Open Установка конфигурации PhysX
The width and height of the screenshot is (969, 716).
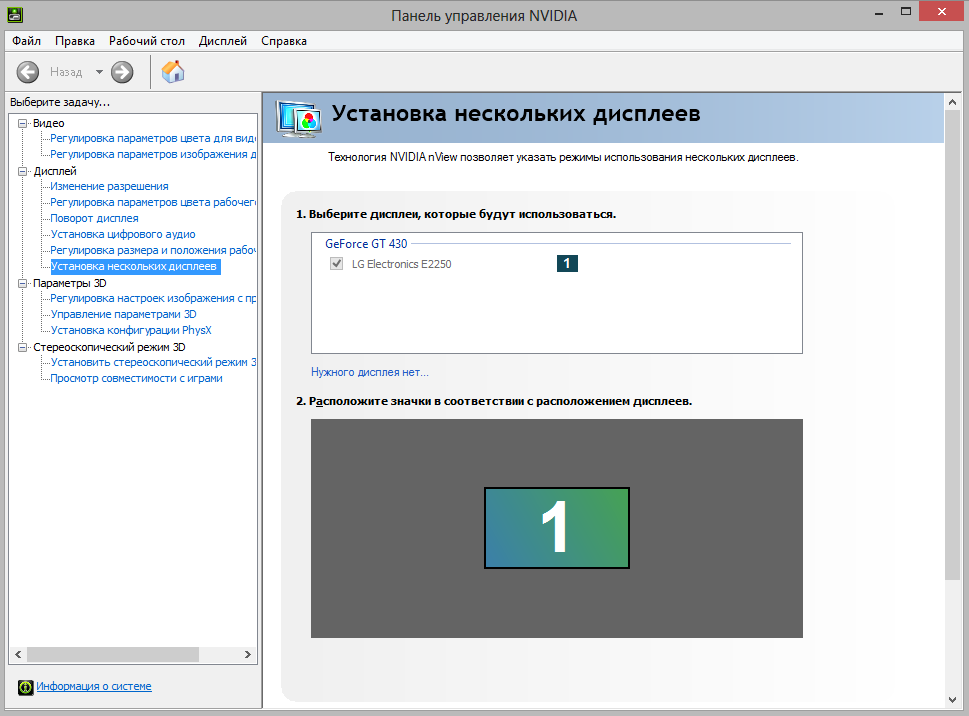131,331
